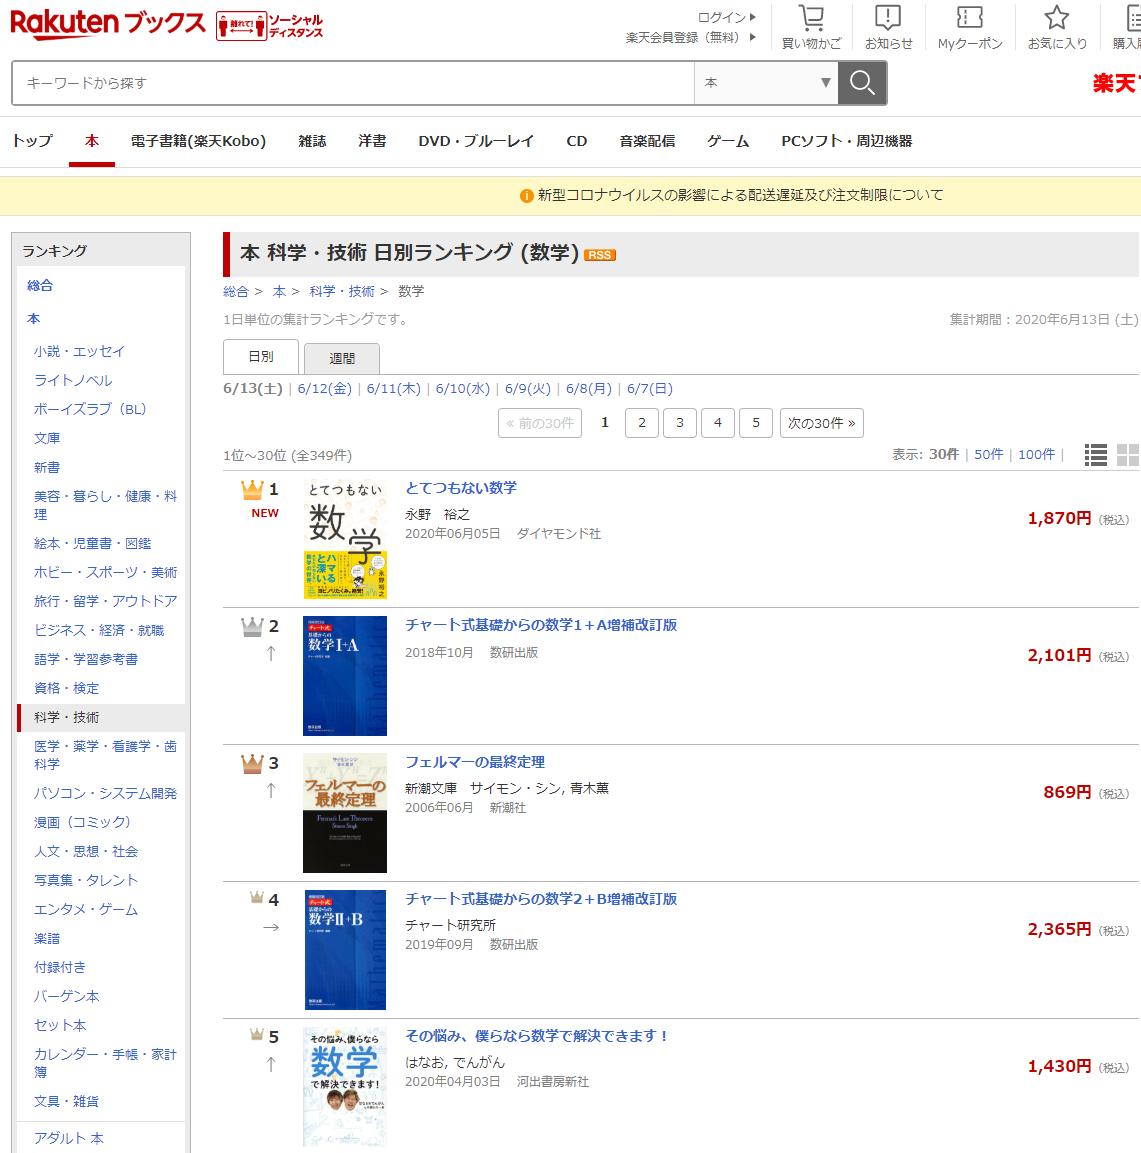Viewport: 1141px width, 1153px height.
Task: Open とてつもない数学 book title link
Action: (x=461, y=488)
